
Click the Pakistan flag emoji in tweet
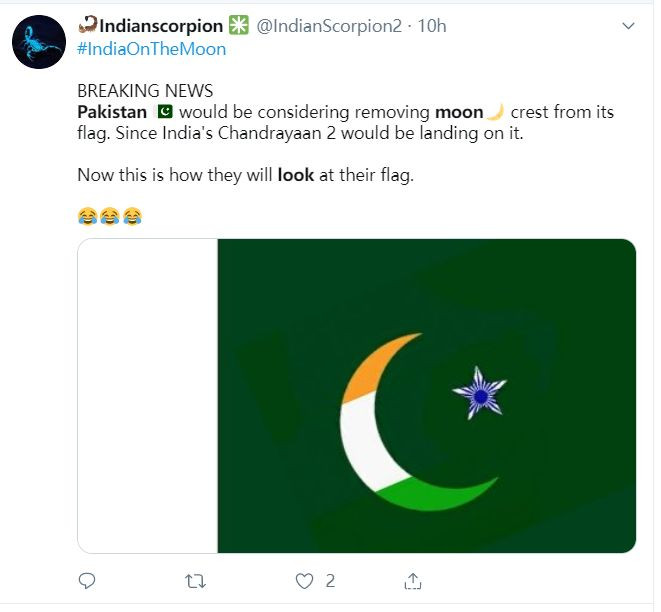point(165,112)
